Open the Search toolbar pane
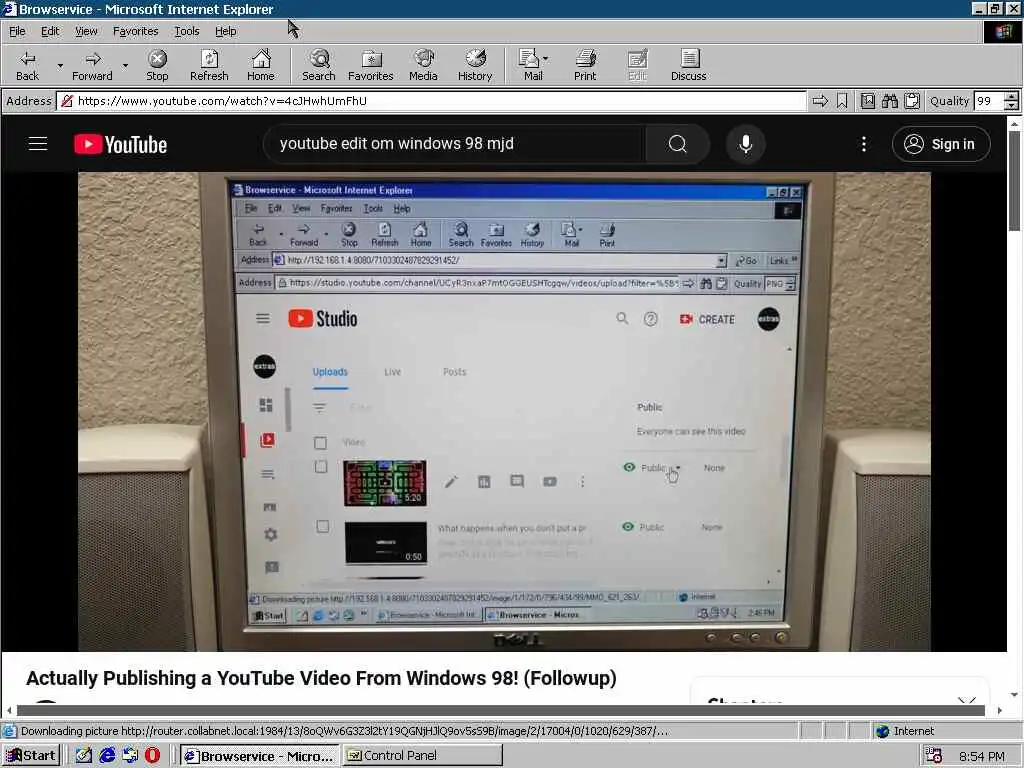 pos(319,65)
